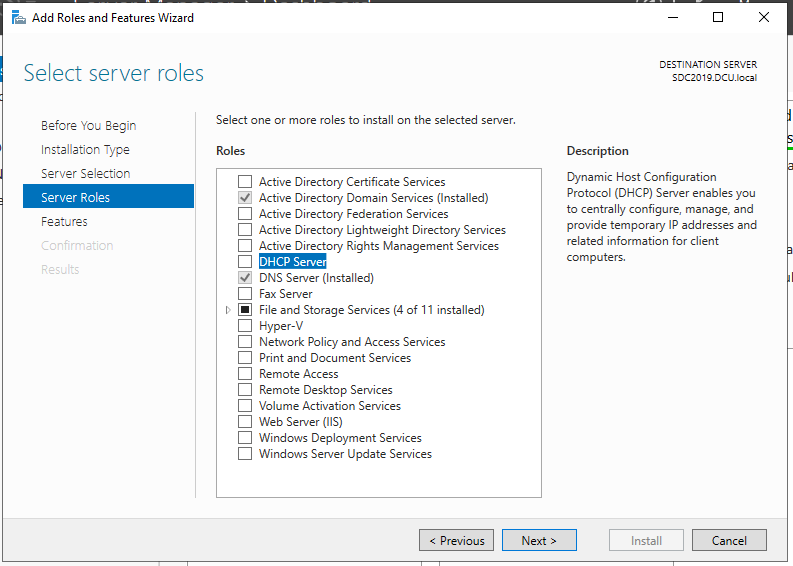Expand File and Storage Services tree
This screenshot has height=566, width=793.
click(228, 310)
